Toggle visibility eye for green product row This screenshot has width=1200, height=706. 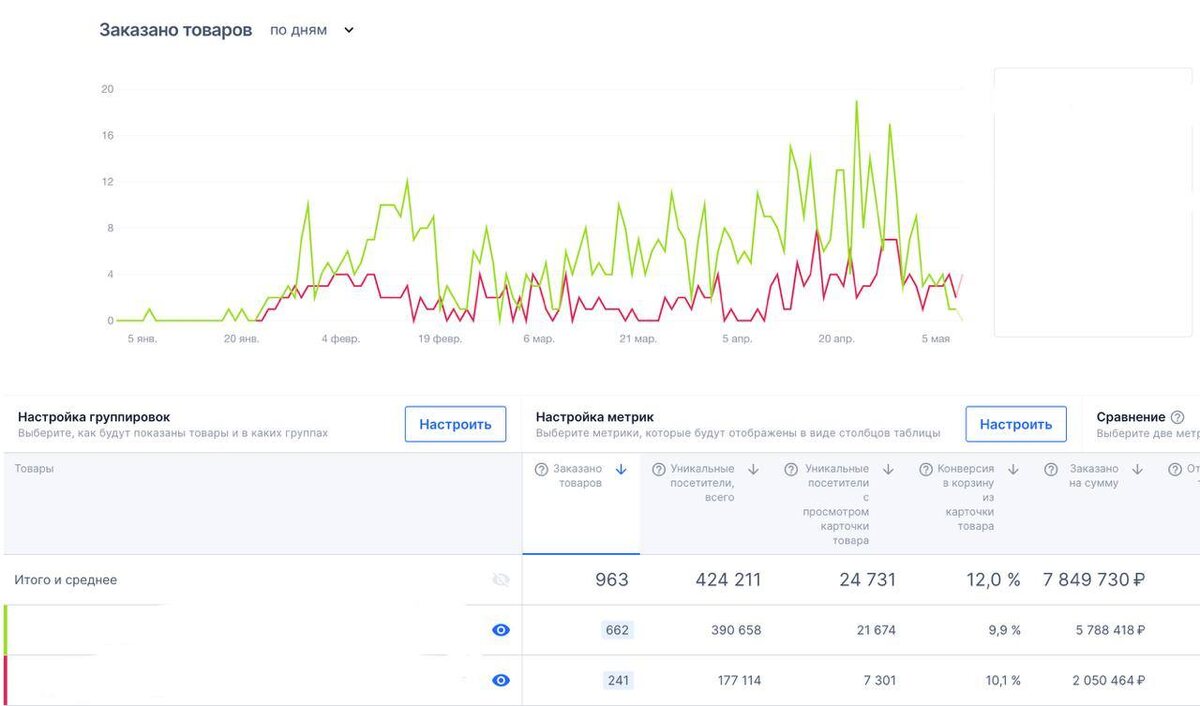pos(501,630)
